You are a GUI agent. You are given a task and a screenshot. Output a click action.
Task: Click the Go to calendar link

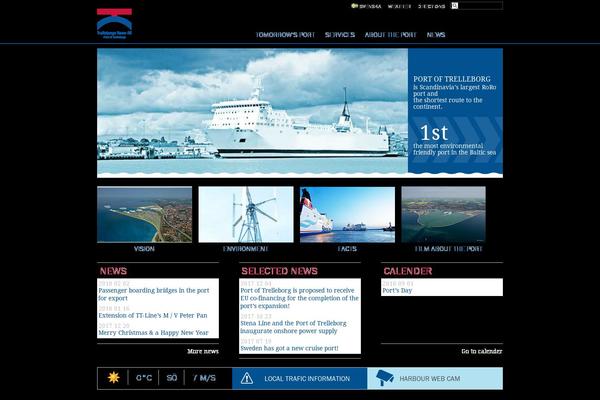coord(482,351)
